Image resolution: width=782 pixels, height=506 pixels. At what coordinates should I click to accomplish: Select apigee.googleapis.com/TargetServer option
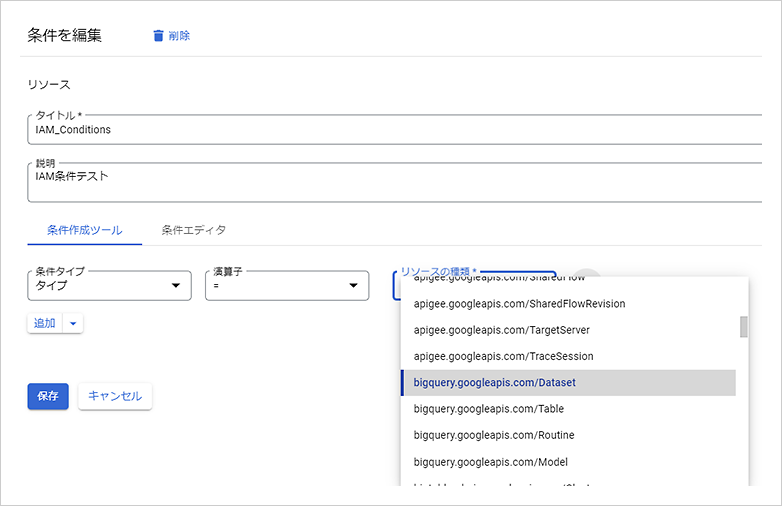(x=569, y=331)
